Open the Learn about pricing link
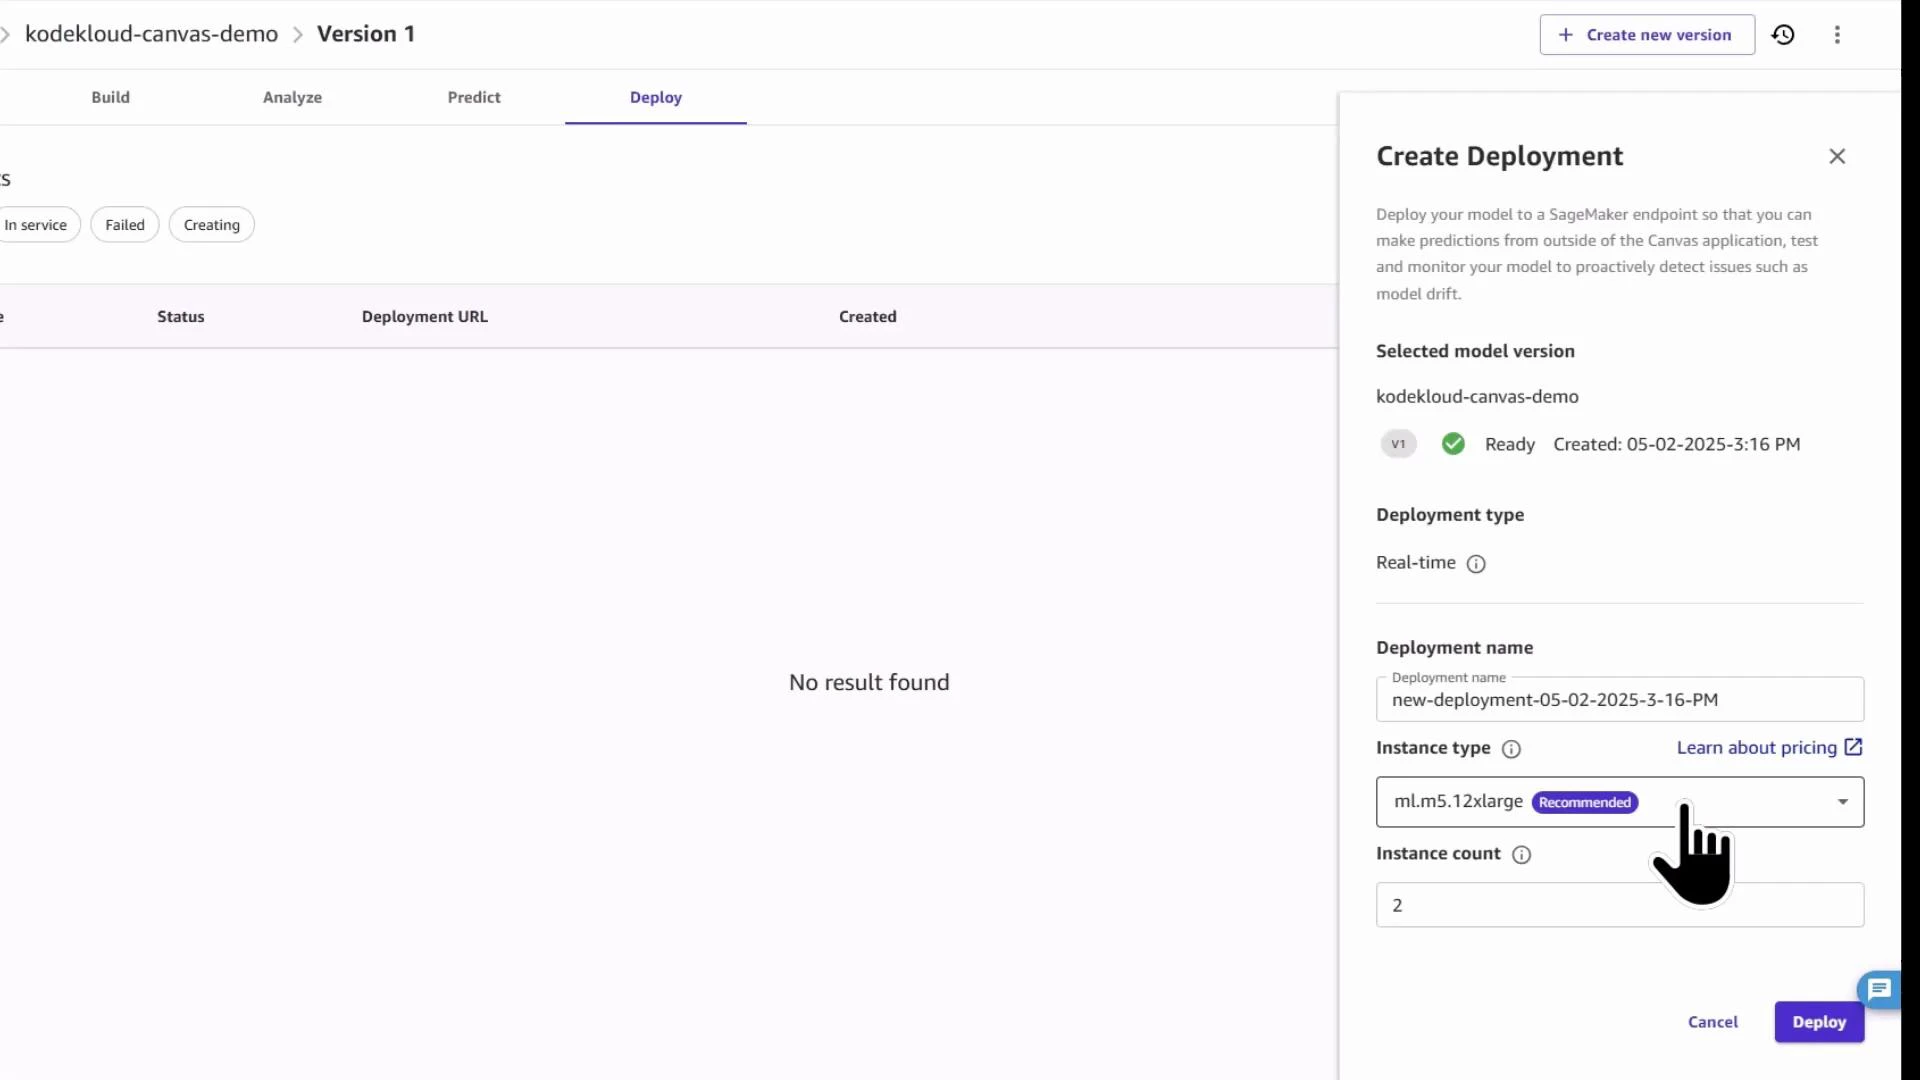 pos(1755,747)
